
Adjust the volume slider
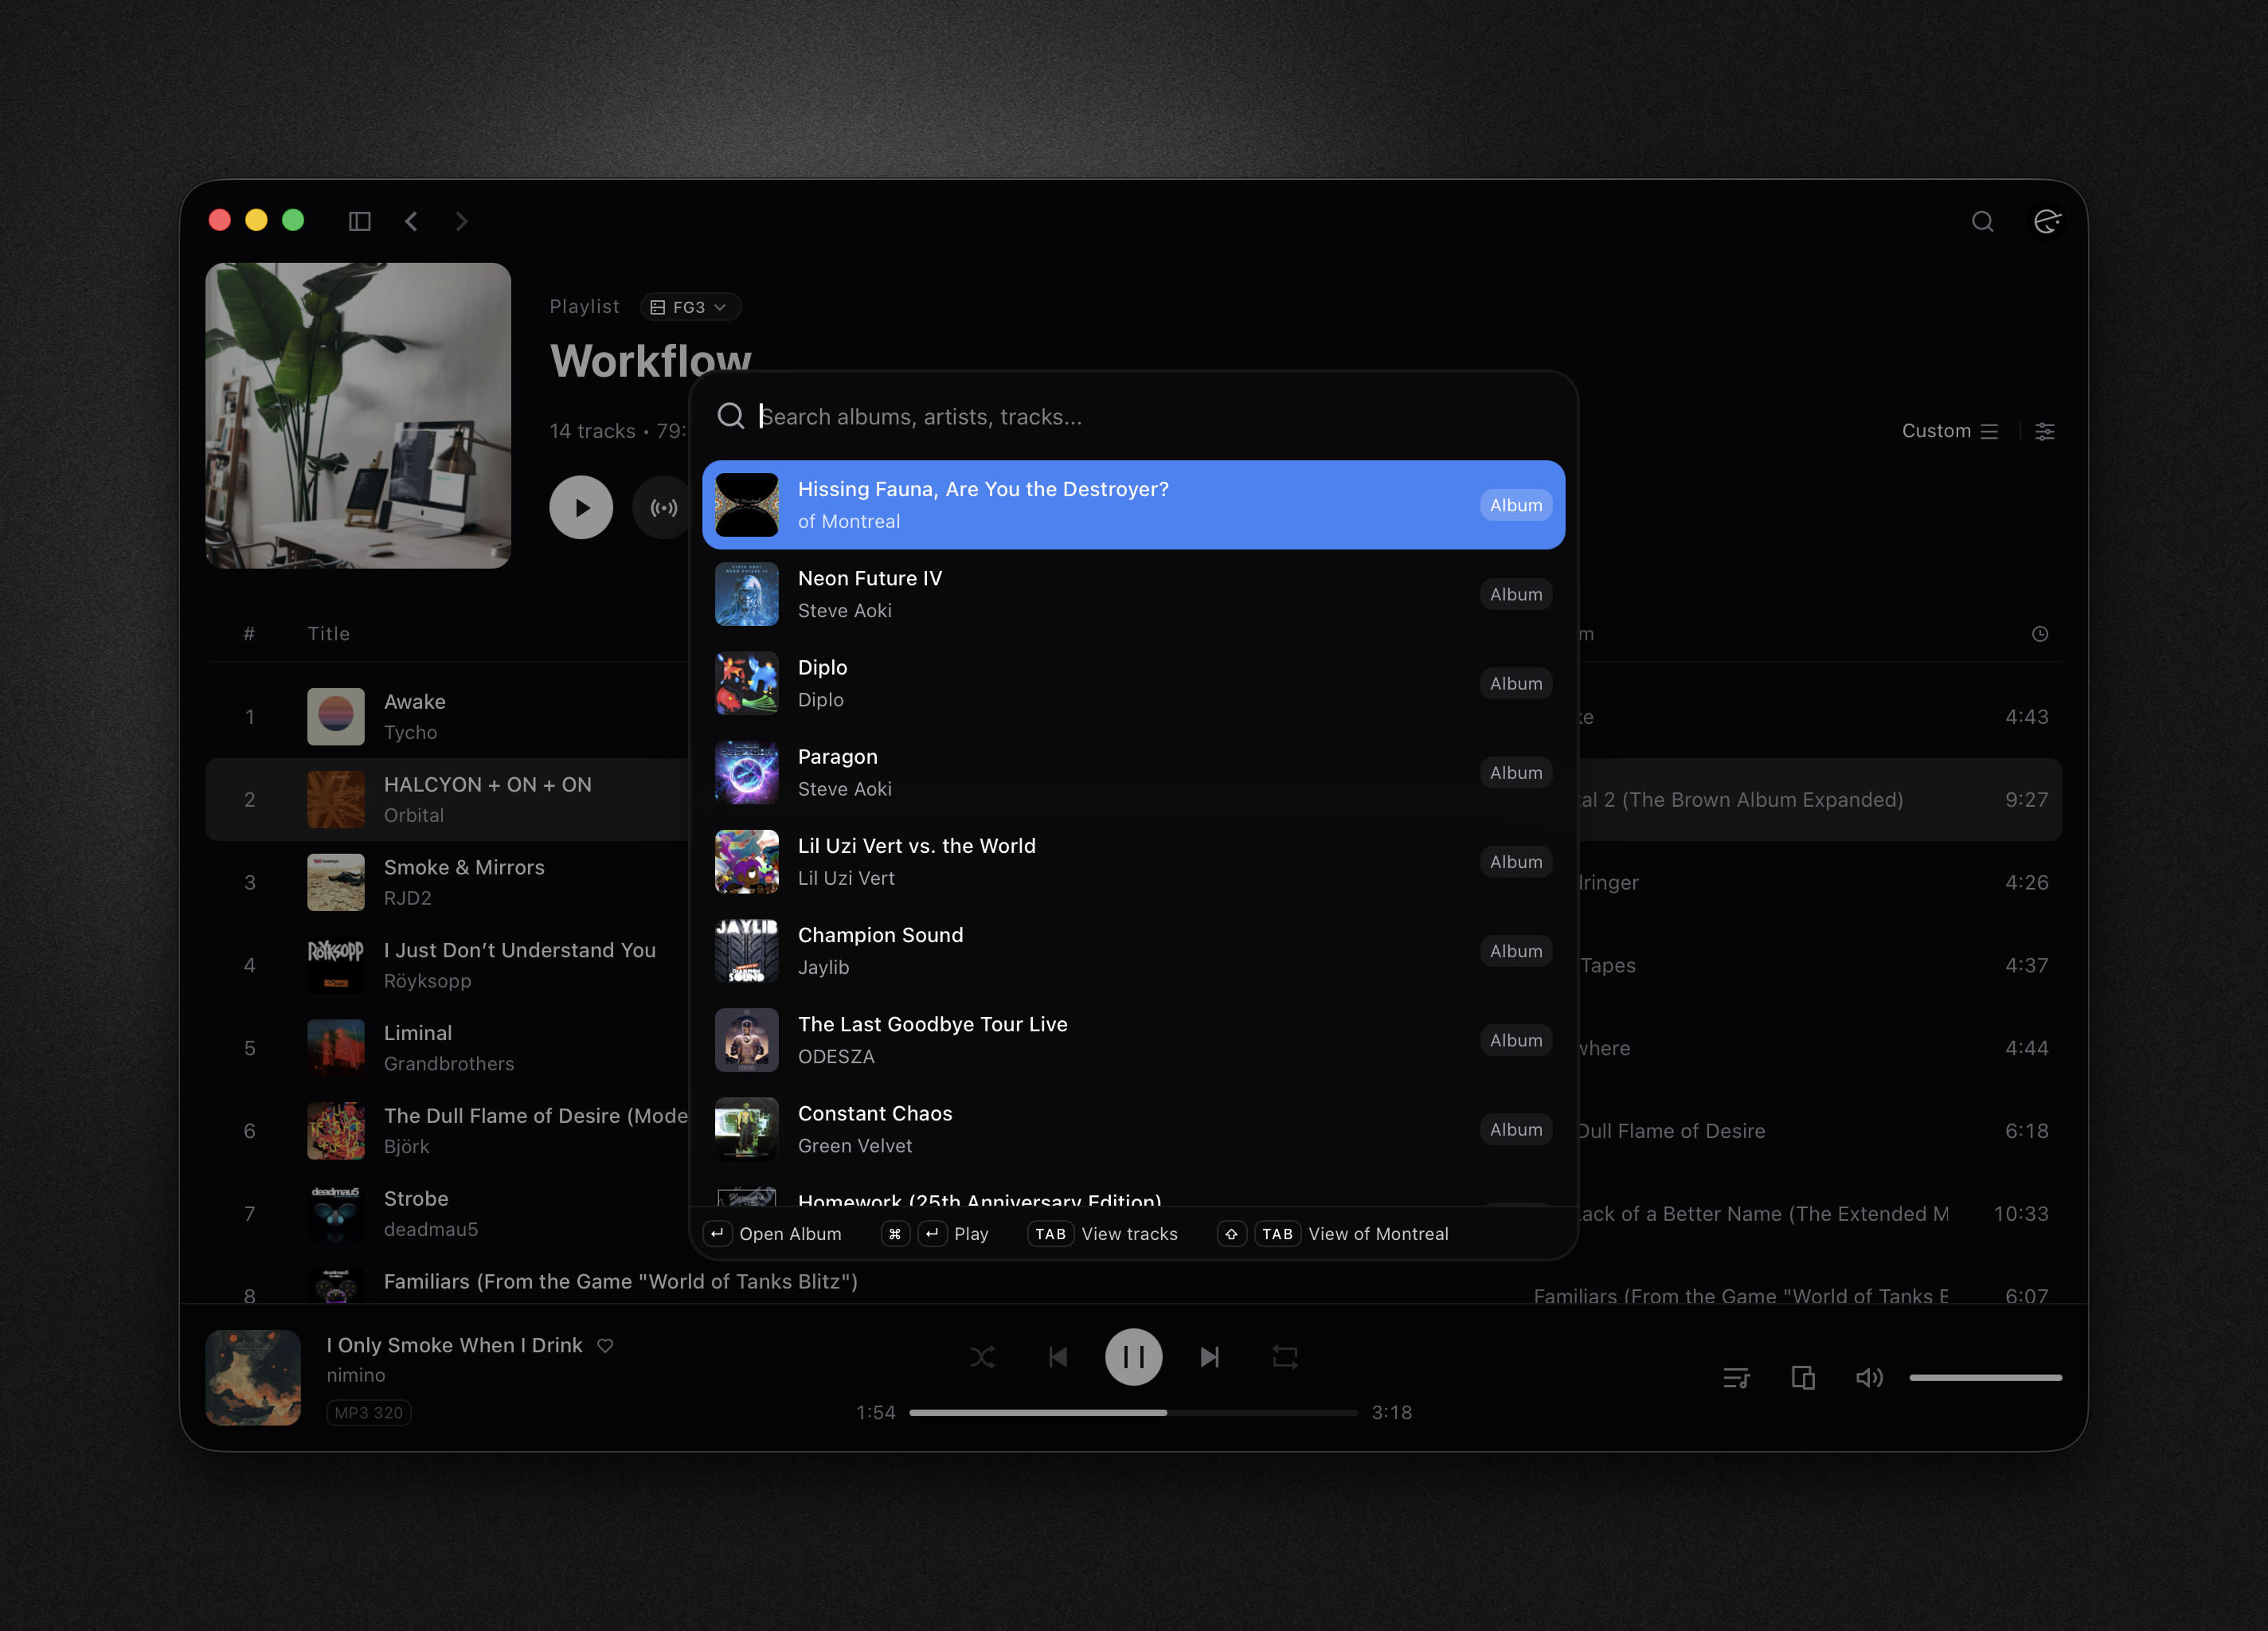(x=1985, y=1378)
